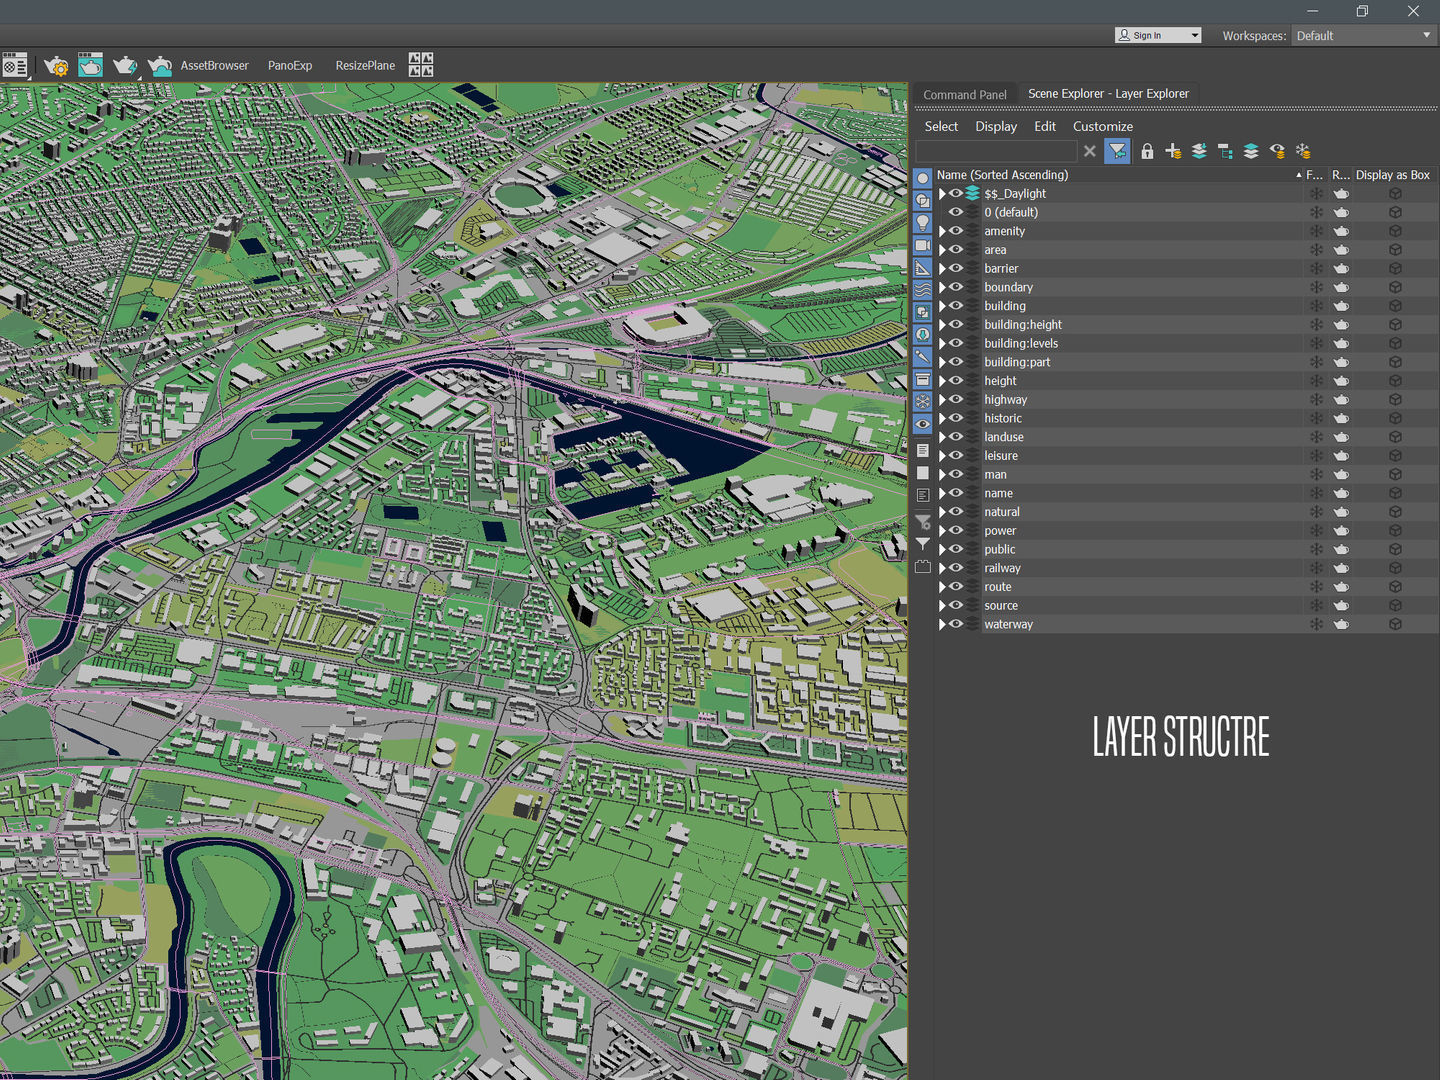Click the Display as Box column header
The width and height of the screenshot is (1440, 1080).
[x=1393, y=174]
